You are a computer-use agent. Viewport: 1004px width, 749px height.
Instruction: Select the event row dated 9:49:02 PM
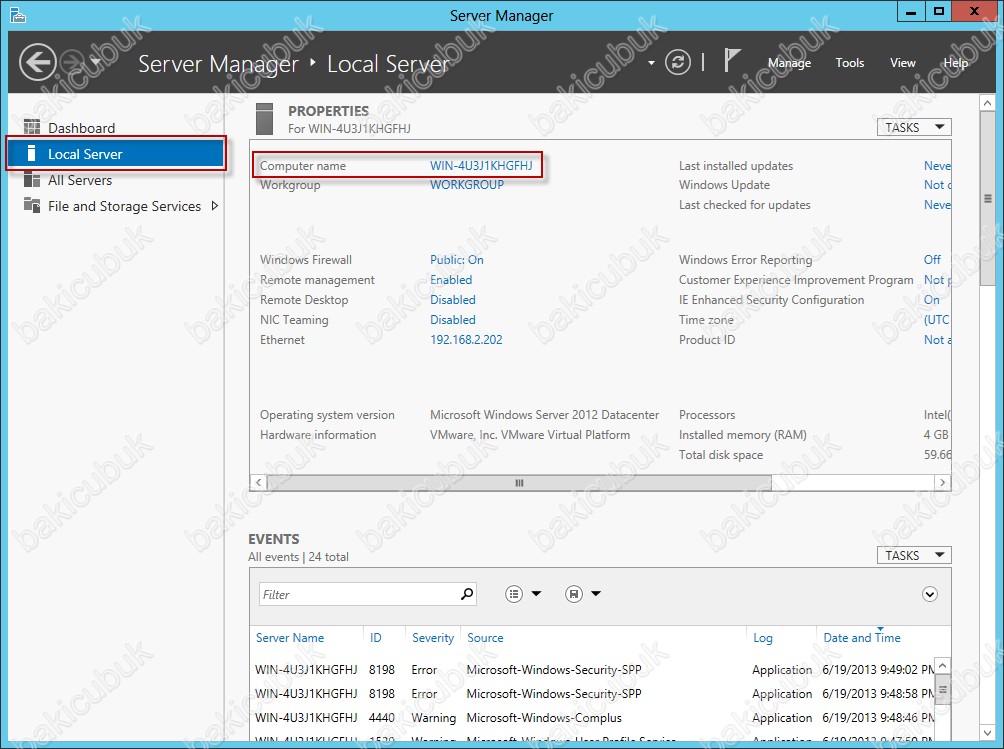pyautogui.click(x=594, y=670)
